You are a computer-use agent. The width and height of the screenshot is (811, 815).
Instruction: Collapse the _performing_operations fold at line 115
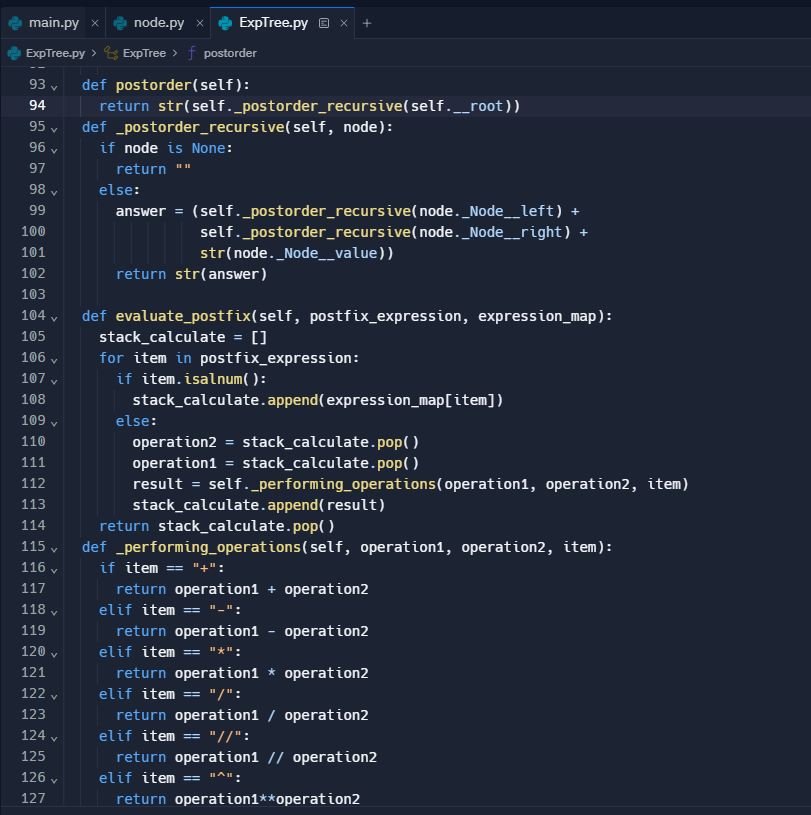[52, 546]
